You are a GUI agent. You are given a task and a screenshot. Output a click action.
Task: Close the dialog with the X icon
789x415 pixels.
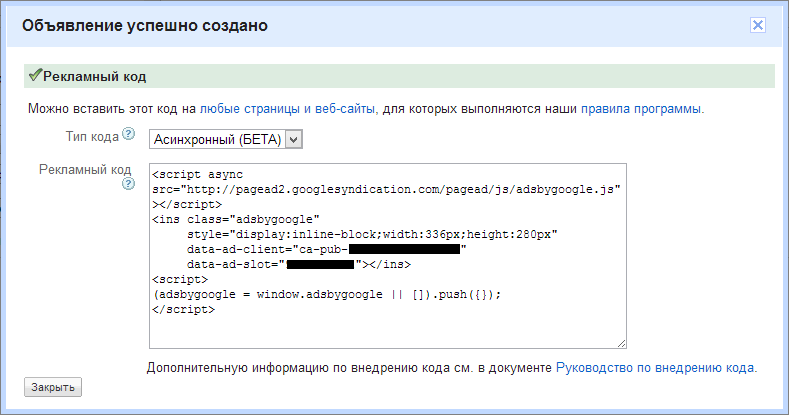coord(759,25)
